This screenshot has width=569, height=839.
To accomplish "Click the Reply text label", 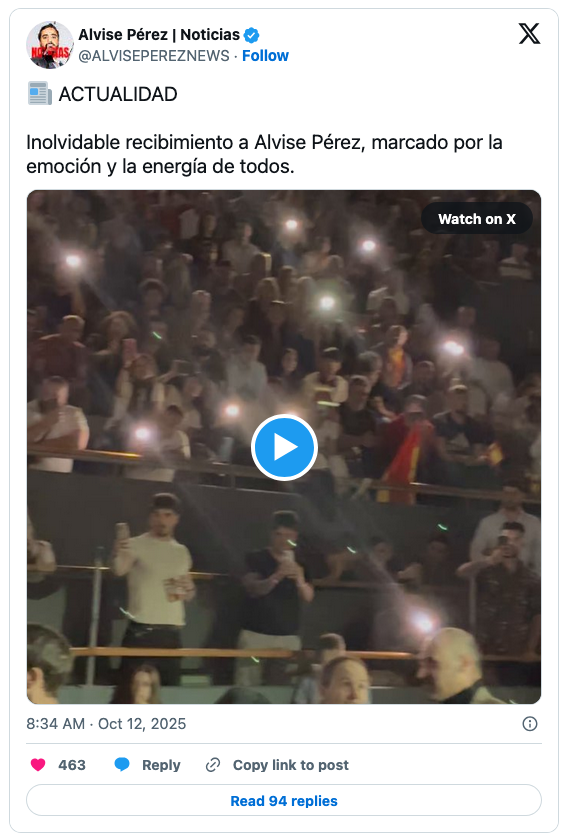I will [161, 765].
